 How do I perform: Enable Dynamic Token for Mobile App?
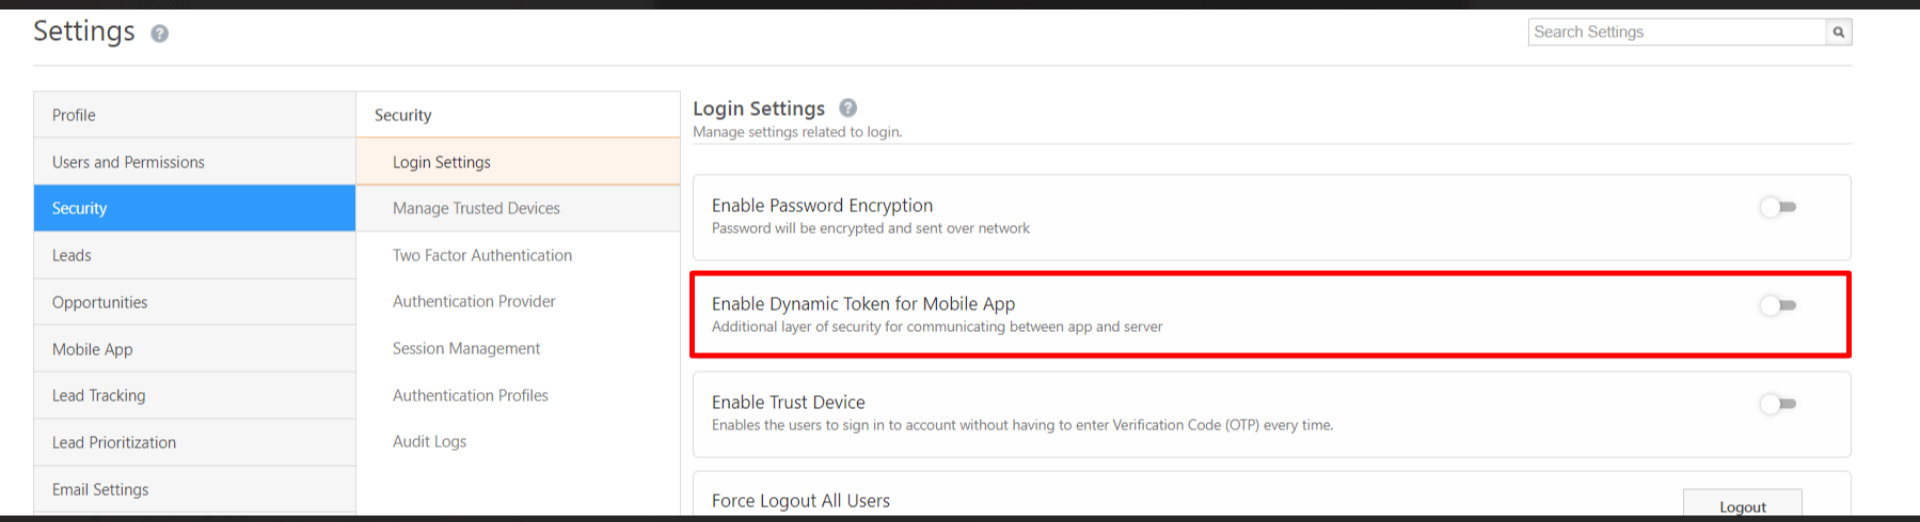click(1778, 305)
